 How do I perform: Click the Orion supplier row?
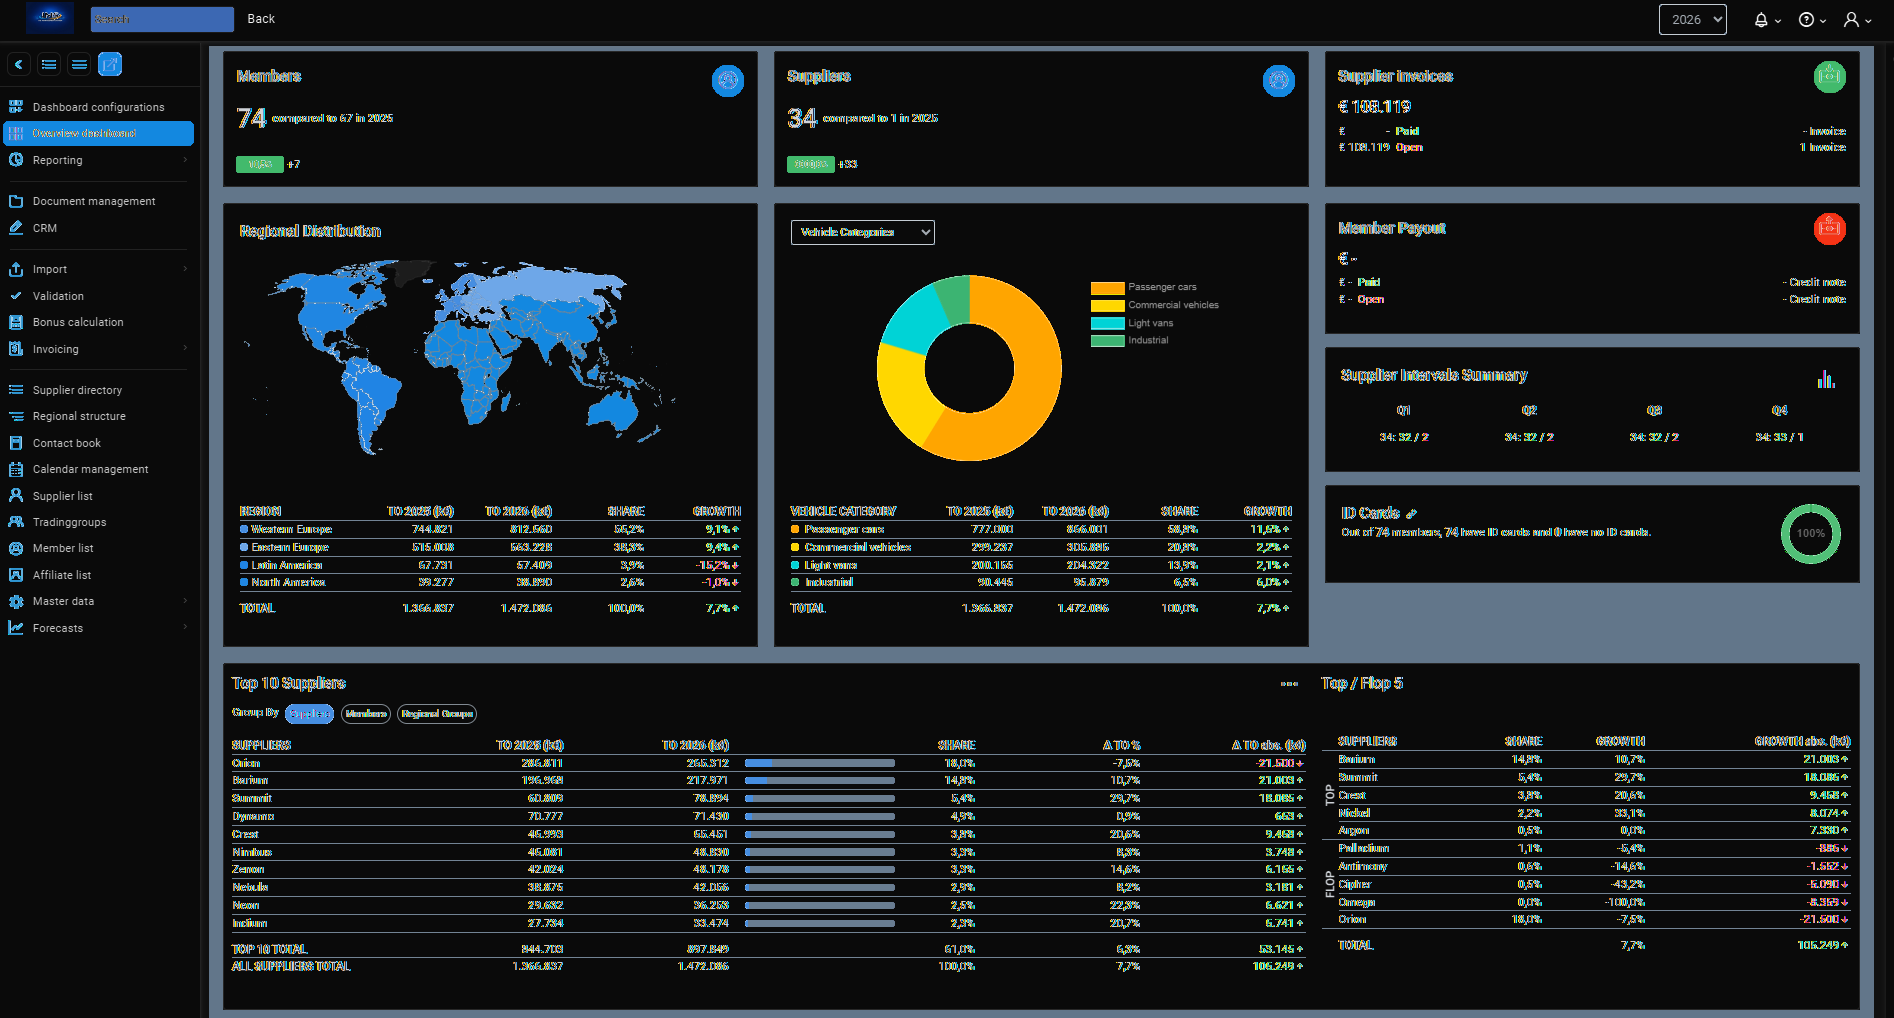[x=768, y=763]
